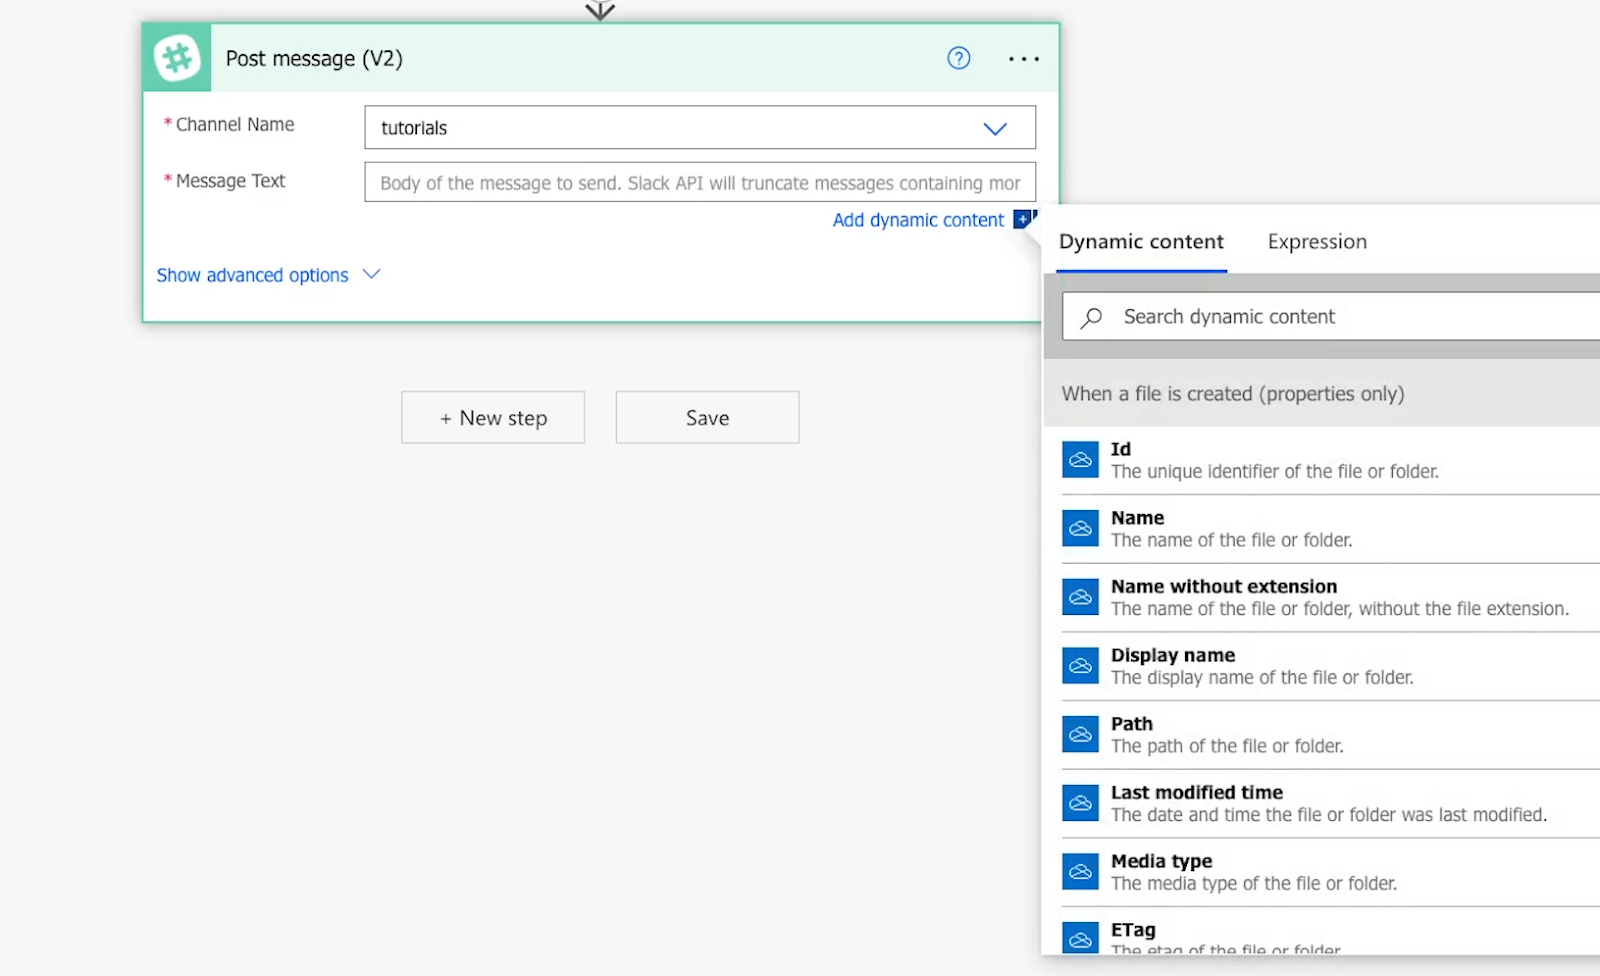Screen dimensions: 1600x976
Task: Select Name without extension item
Action: [1330, 597]
